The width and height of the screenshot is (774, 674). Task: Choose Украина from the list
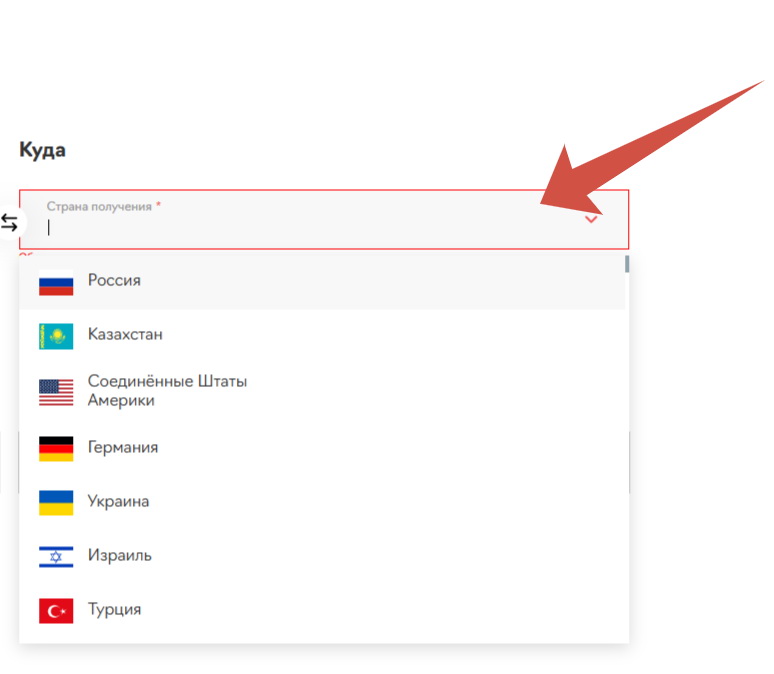118,502
